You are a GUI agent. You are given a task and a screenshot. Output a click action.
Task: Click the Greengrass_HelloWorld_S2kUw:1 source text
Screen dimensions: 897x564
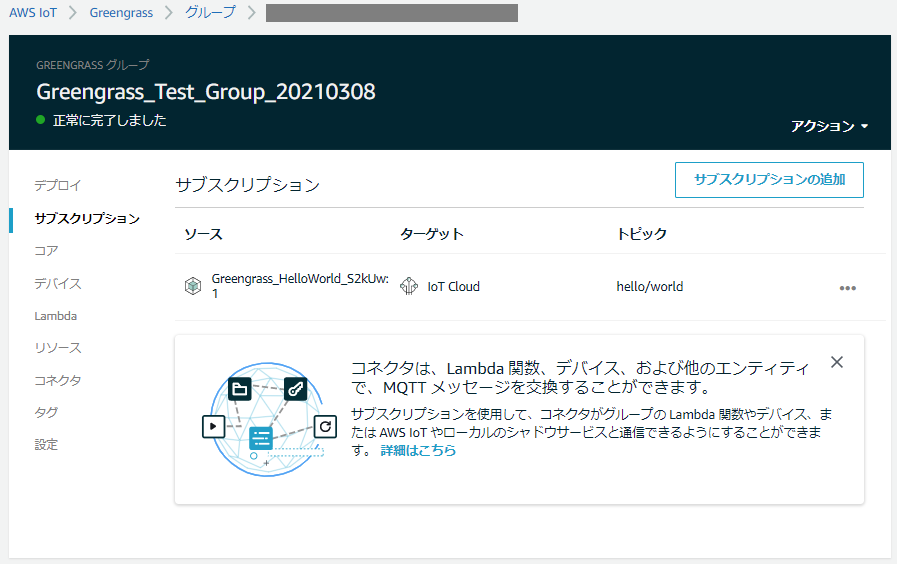tap(300, 285)
